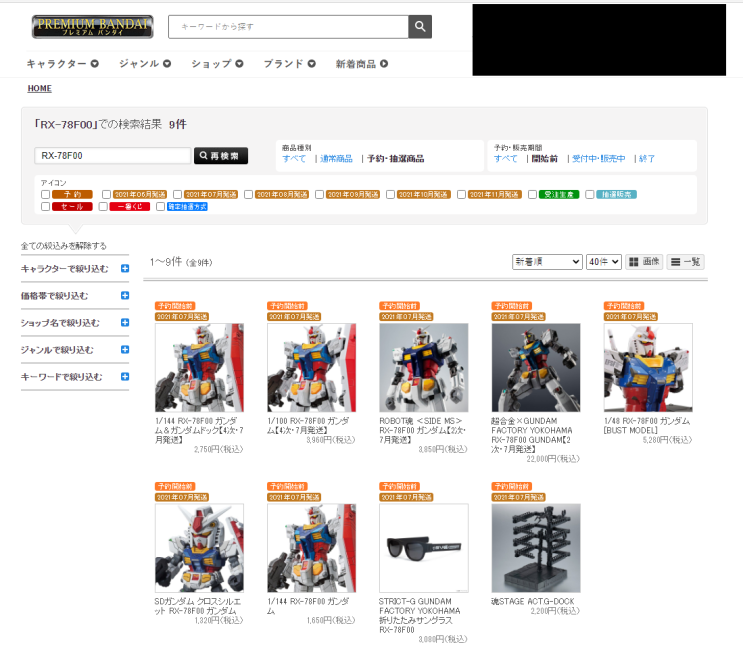
Task: Filter by 受付中・販売中 period
Action: pyautogui.click(x=598, y=159)
